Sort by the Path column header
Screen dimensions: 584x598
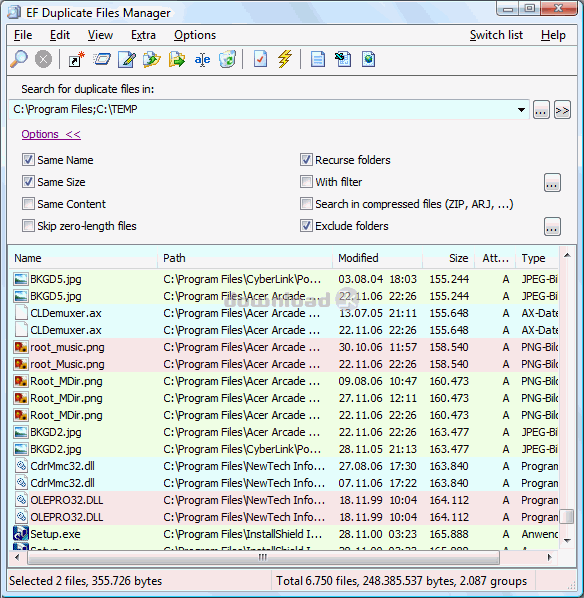pos(245,258)
